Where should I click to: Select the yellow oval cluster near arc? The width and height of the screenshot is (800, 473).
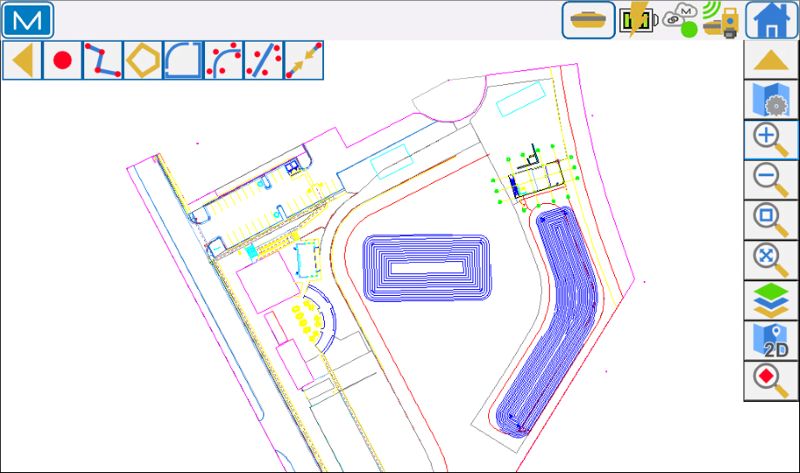pos(307,320)
